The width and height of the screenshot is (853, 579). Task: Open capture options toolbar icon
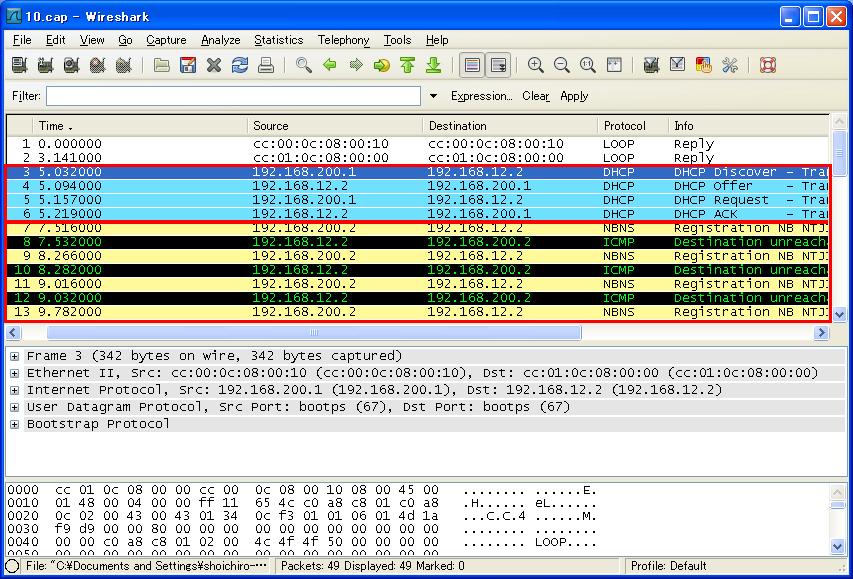click(x=45, y=65)
